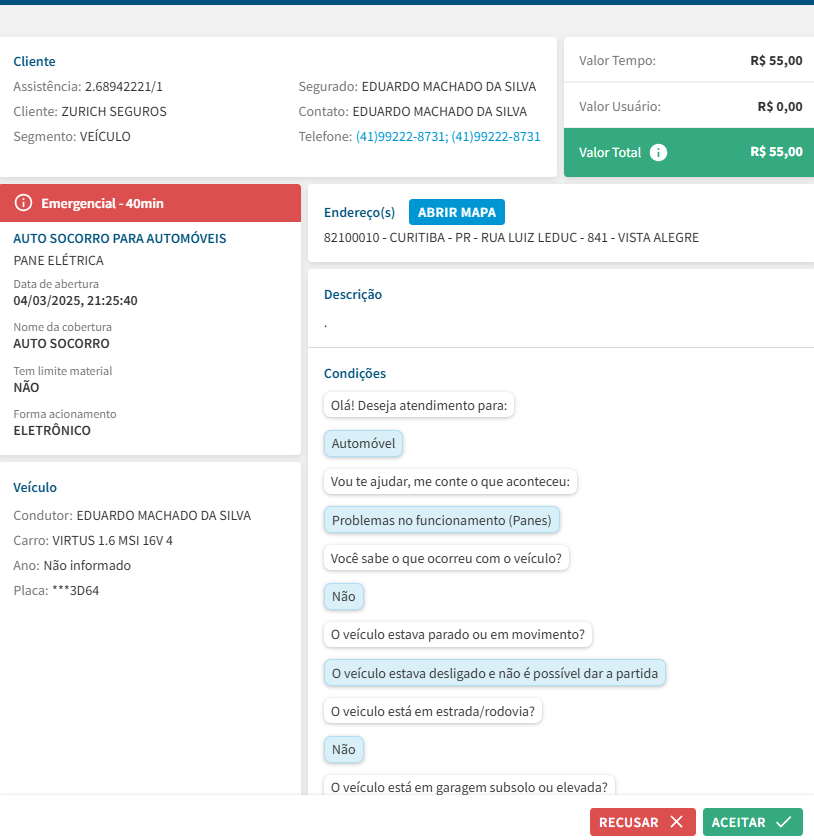Select the "Automóvel" answer bubble
The width and height of the screenshot is (814, 840).
coord(363,444)
